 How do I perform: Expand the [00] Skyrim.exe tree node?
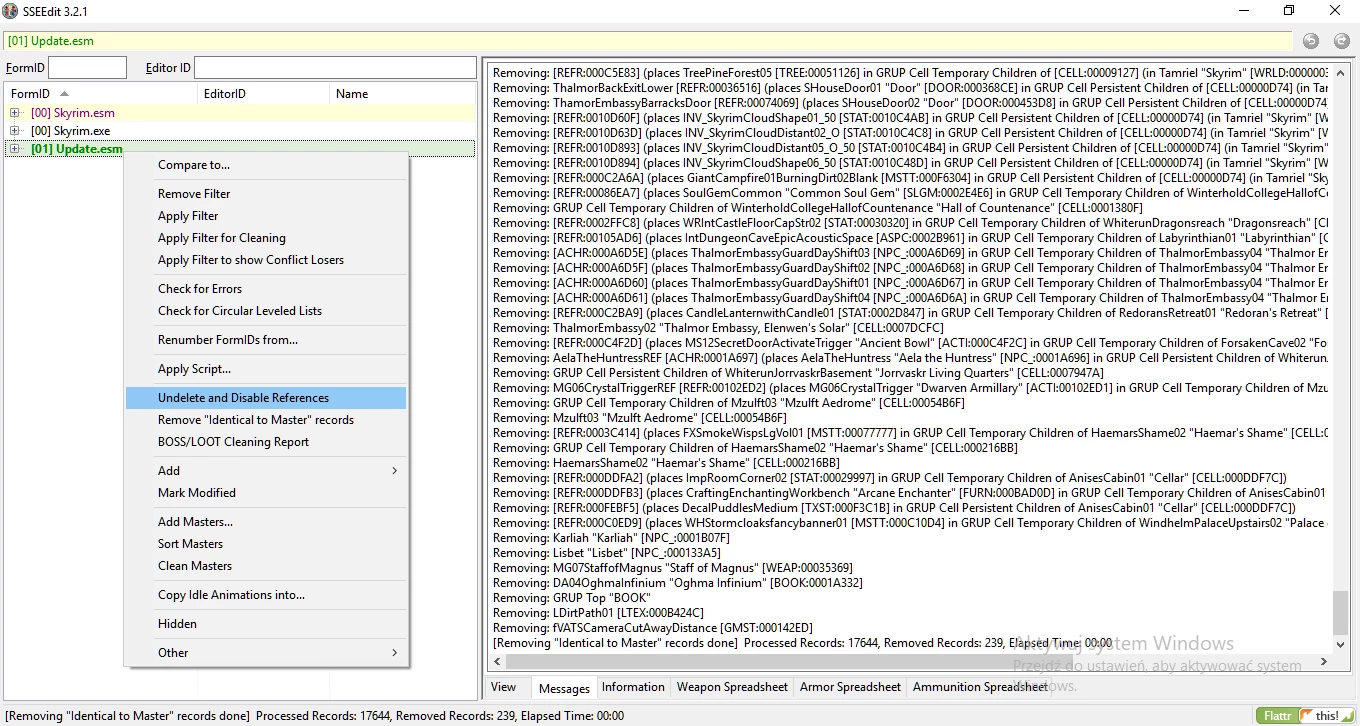(15, 131)
